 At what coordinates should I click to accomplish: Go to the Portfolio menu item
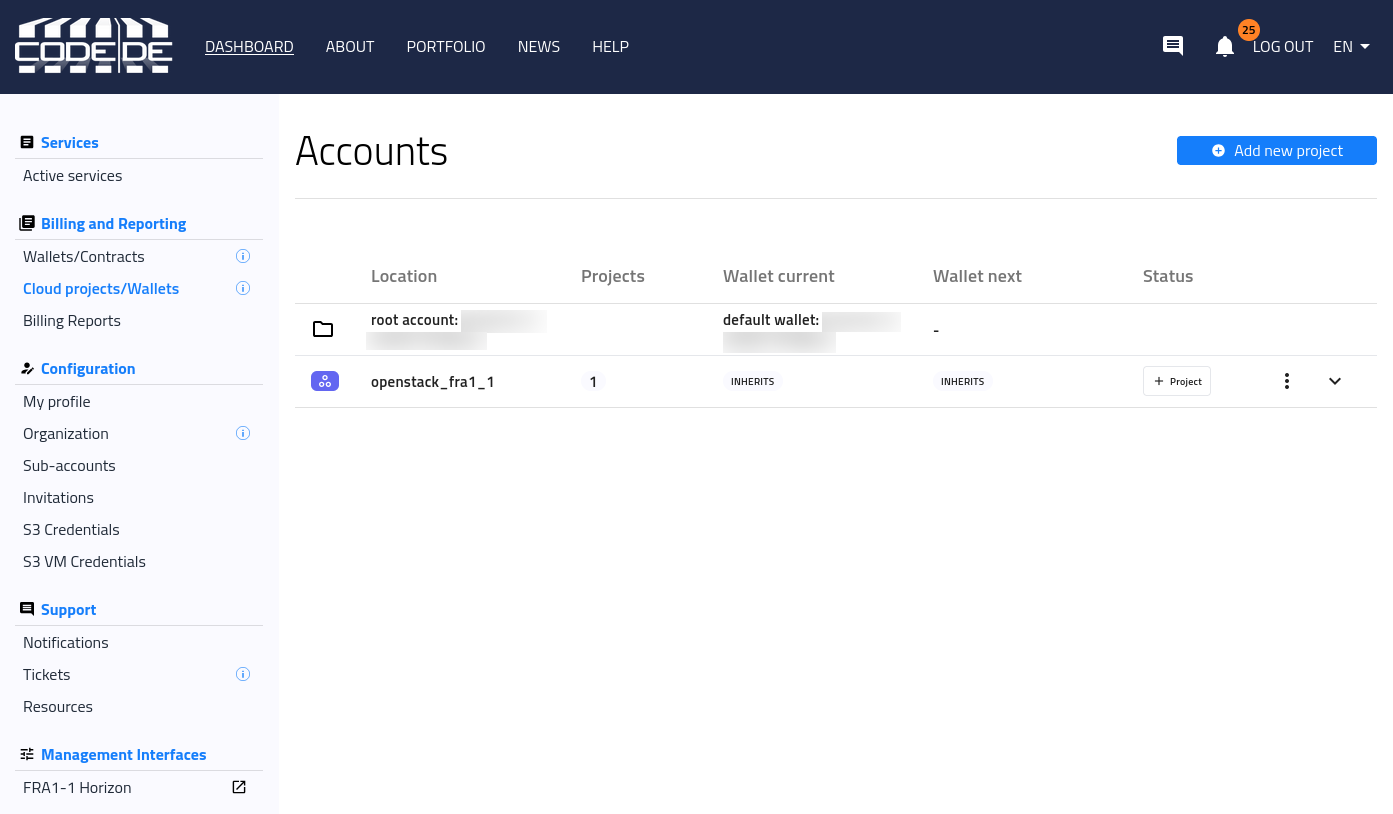[446, 47]
